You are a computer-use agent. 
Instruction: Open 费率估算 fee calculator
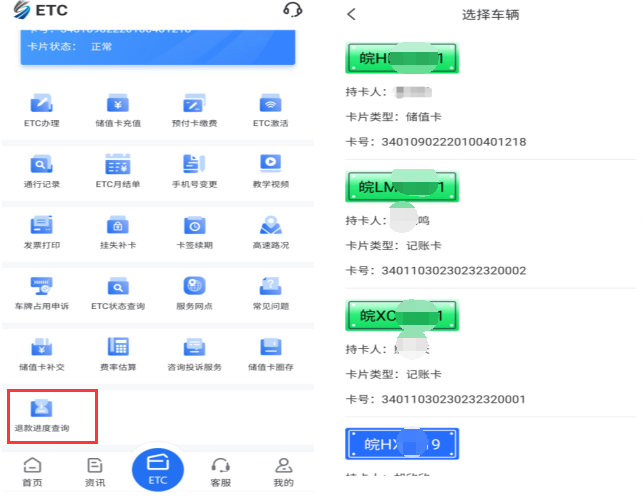118,353
